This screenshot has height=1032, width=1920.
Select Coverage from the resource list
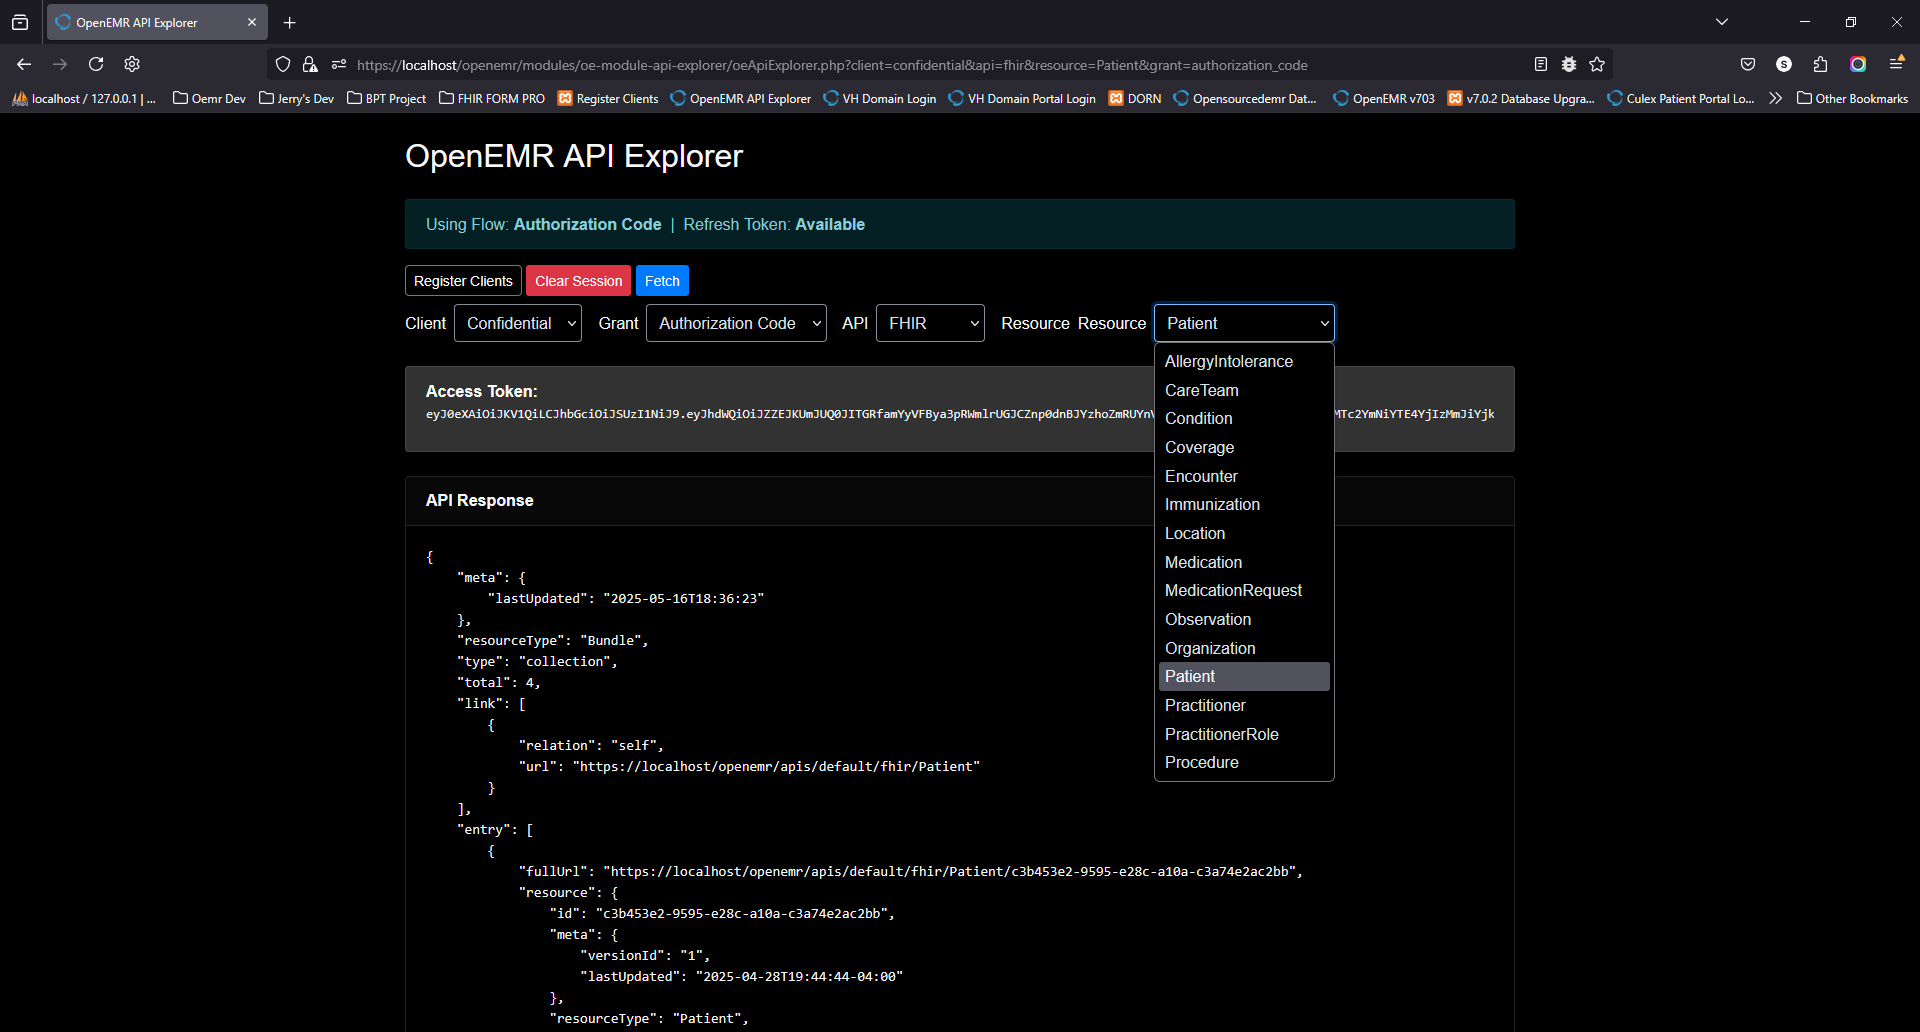[x=1244, y=447]
